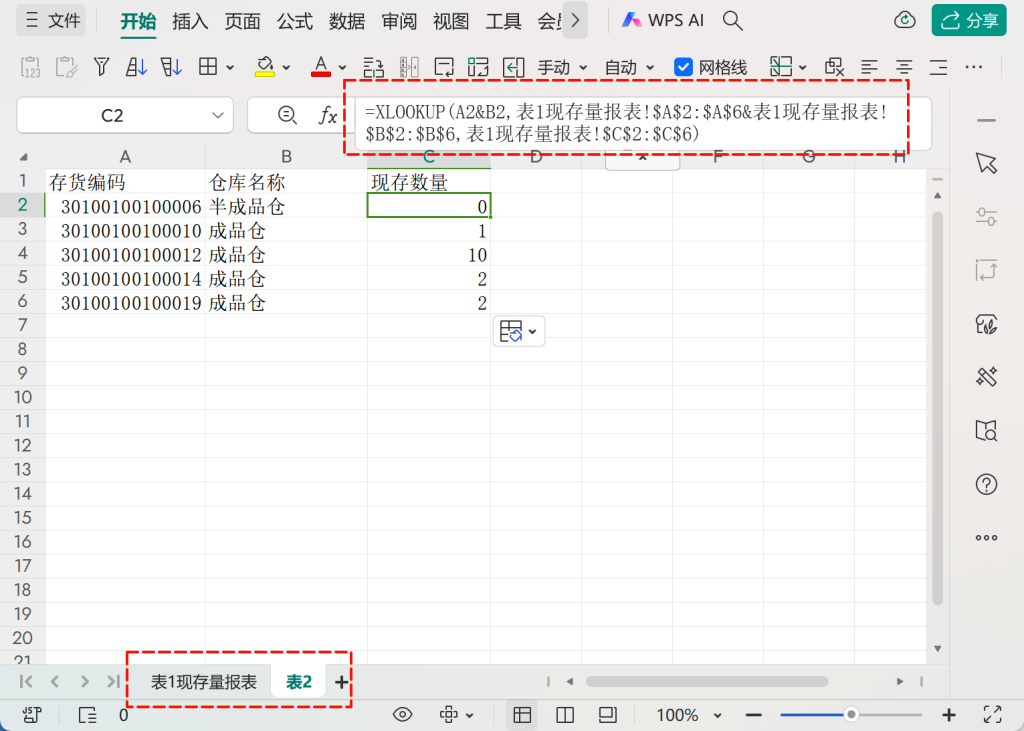Click the arrow selection tool in sidebar
Image resolution: width=1024 pixels, height=731 pixels.
click(986, 163)
